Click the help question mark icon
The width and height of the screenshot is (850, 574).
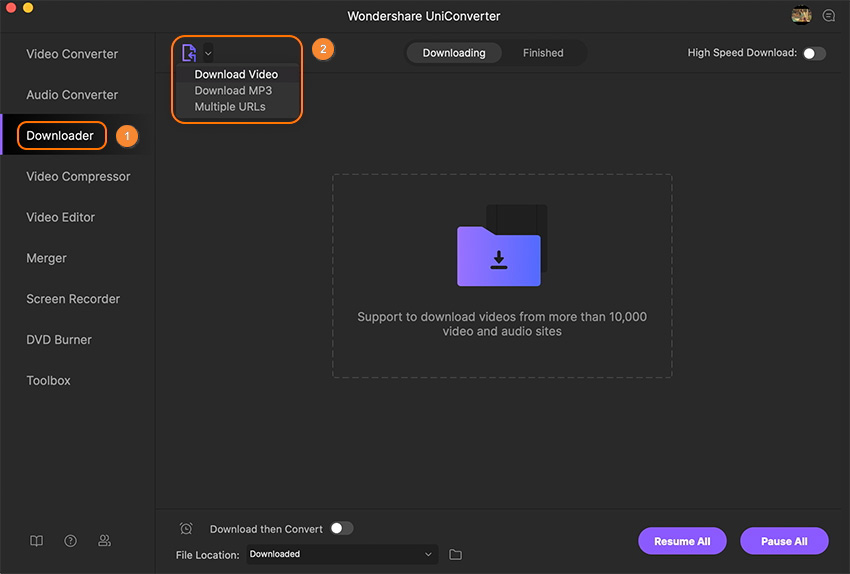(x=71, y=541)
